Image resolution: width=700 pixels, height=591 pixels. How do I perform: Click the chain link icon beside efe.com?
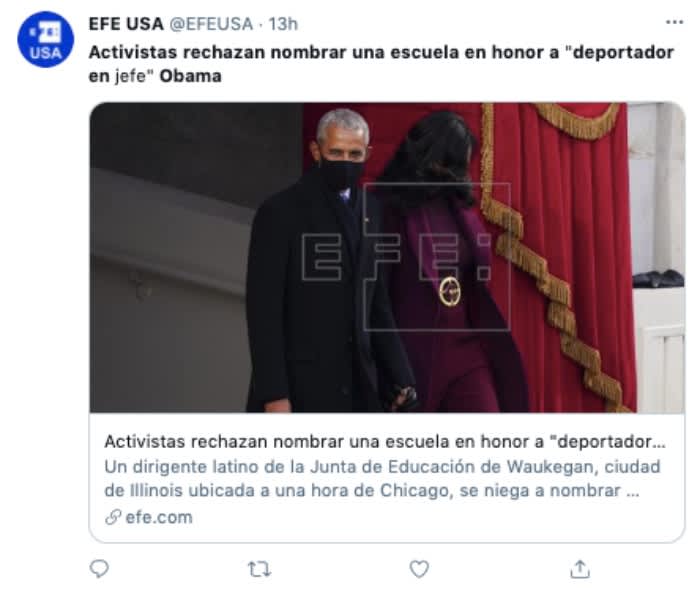pyautogui.click(x=113, y=517)
